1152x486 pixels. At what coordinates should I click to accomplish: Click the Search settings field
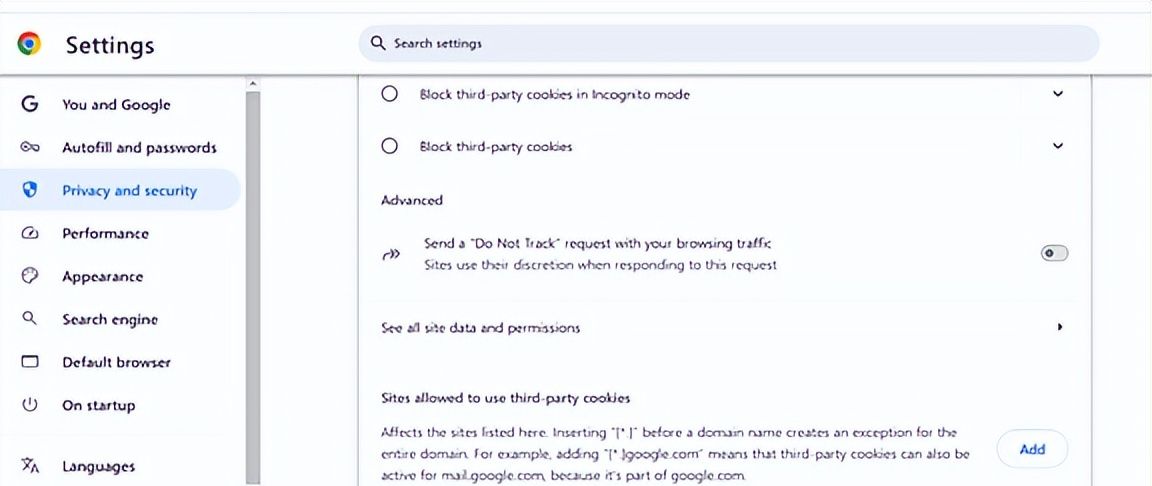[x=728, y=44]
